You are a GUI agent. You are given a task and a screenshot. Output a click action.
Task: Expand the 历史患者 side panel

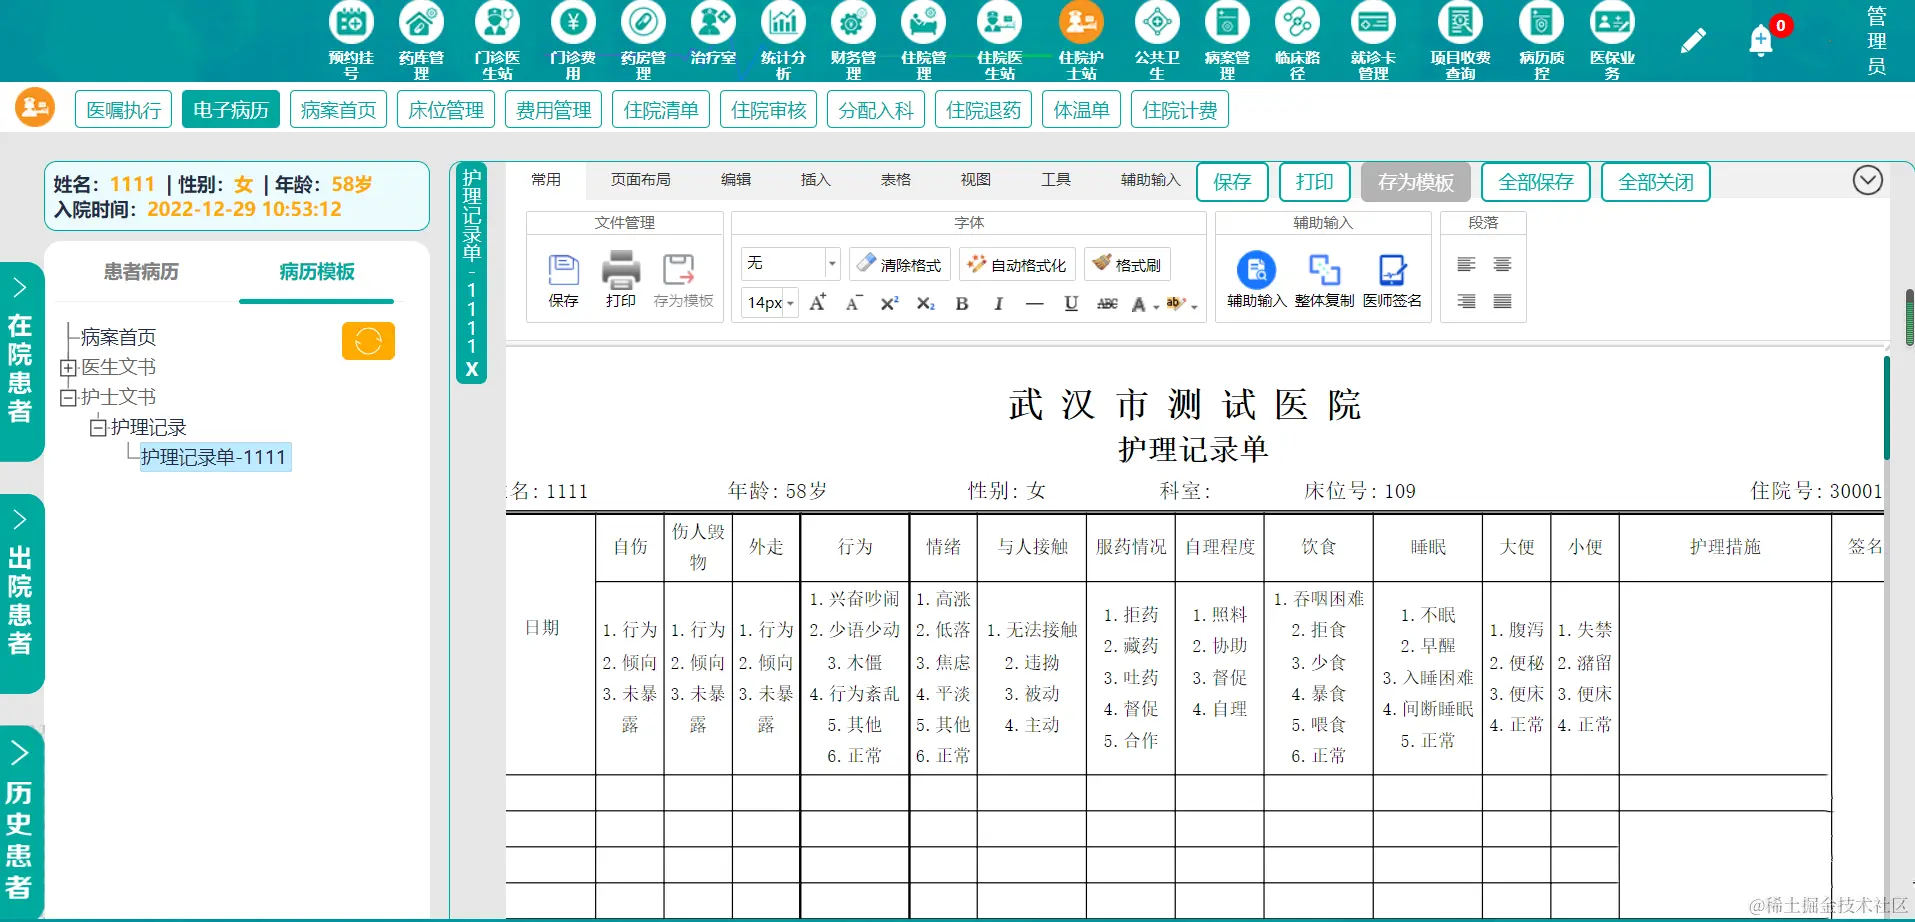coord(20,822)
